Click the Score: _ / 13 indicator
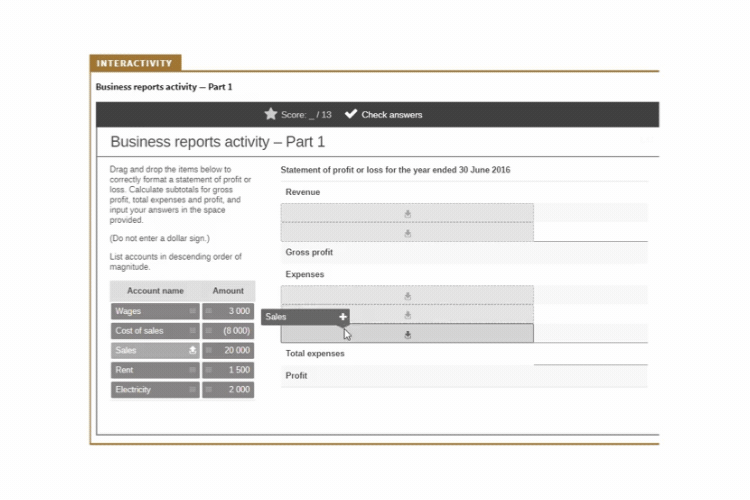Viewport: 750px width, 500px height. (298, 114)
